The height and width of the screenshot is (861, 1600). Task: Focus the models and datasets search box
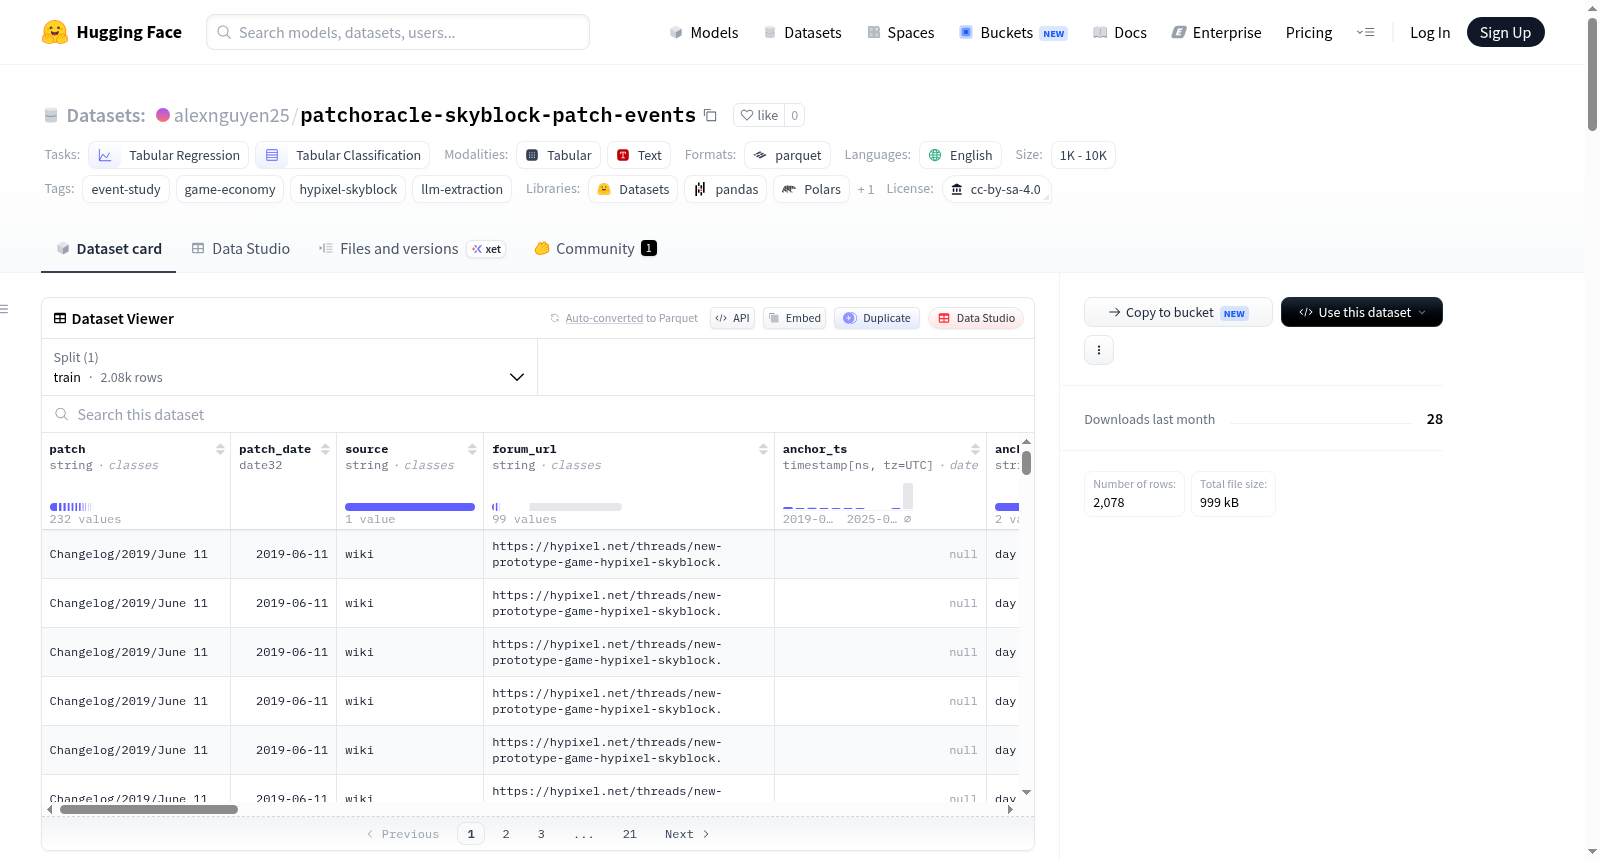(398, 32)
